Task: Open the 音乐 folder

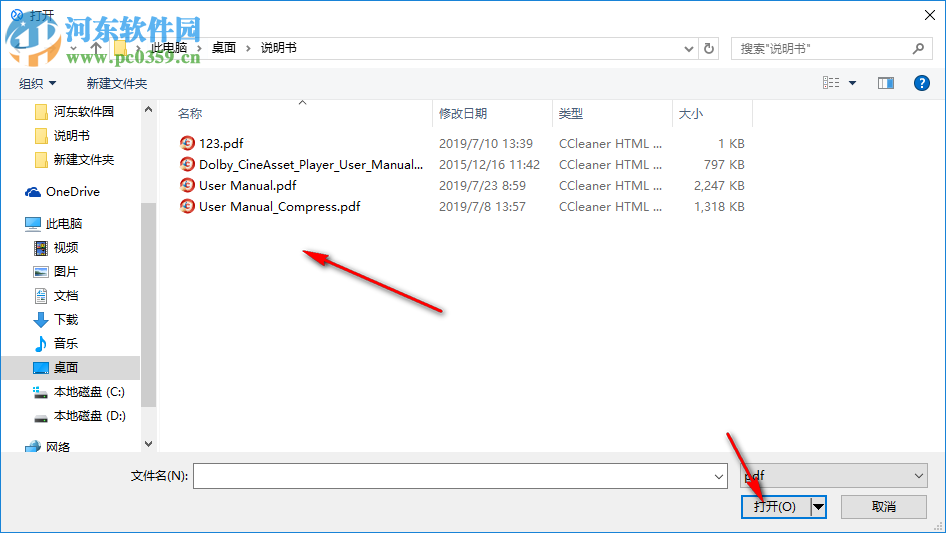Action: tap(66, 343)
